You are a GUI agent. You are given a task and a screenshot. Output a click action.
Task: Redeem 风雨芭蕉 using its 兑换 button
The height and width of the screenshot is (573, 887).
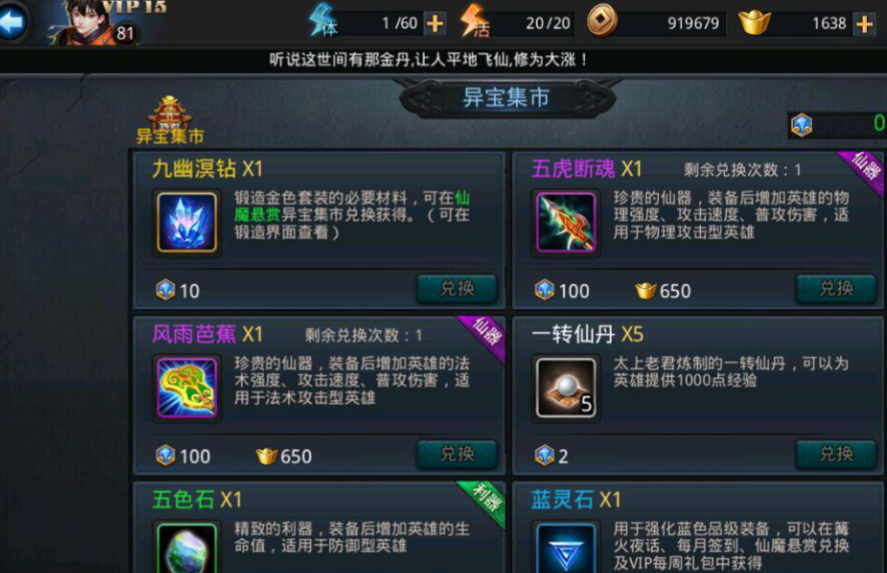pyautogui.click(x=457, y=454)
